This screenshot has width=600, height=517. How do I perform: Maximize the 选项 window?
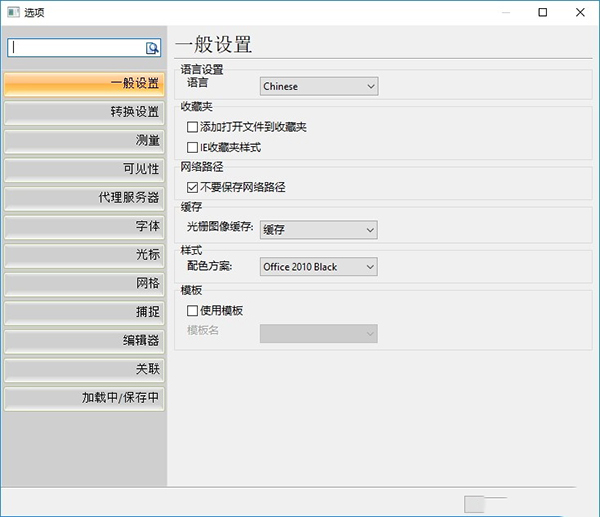click(543, 12)
